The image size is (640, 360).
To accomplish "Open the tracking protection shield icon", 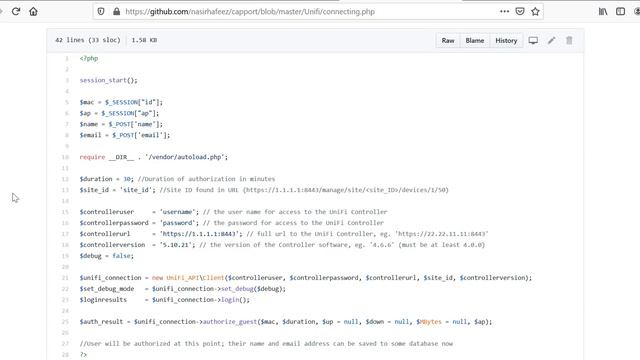I will point(101,11).
